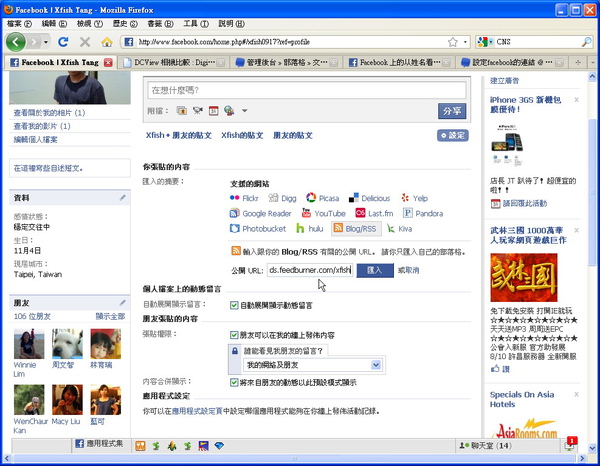600x466 pixels.
Task: Select Google Reader from supported sites
Action: click(x=260, y=213)
